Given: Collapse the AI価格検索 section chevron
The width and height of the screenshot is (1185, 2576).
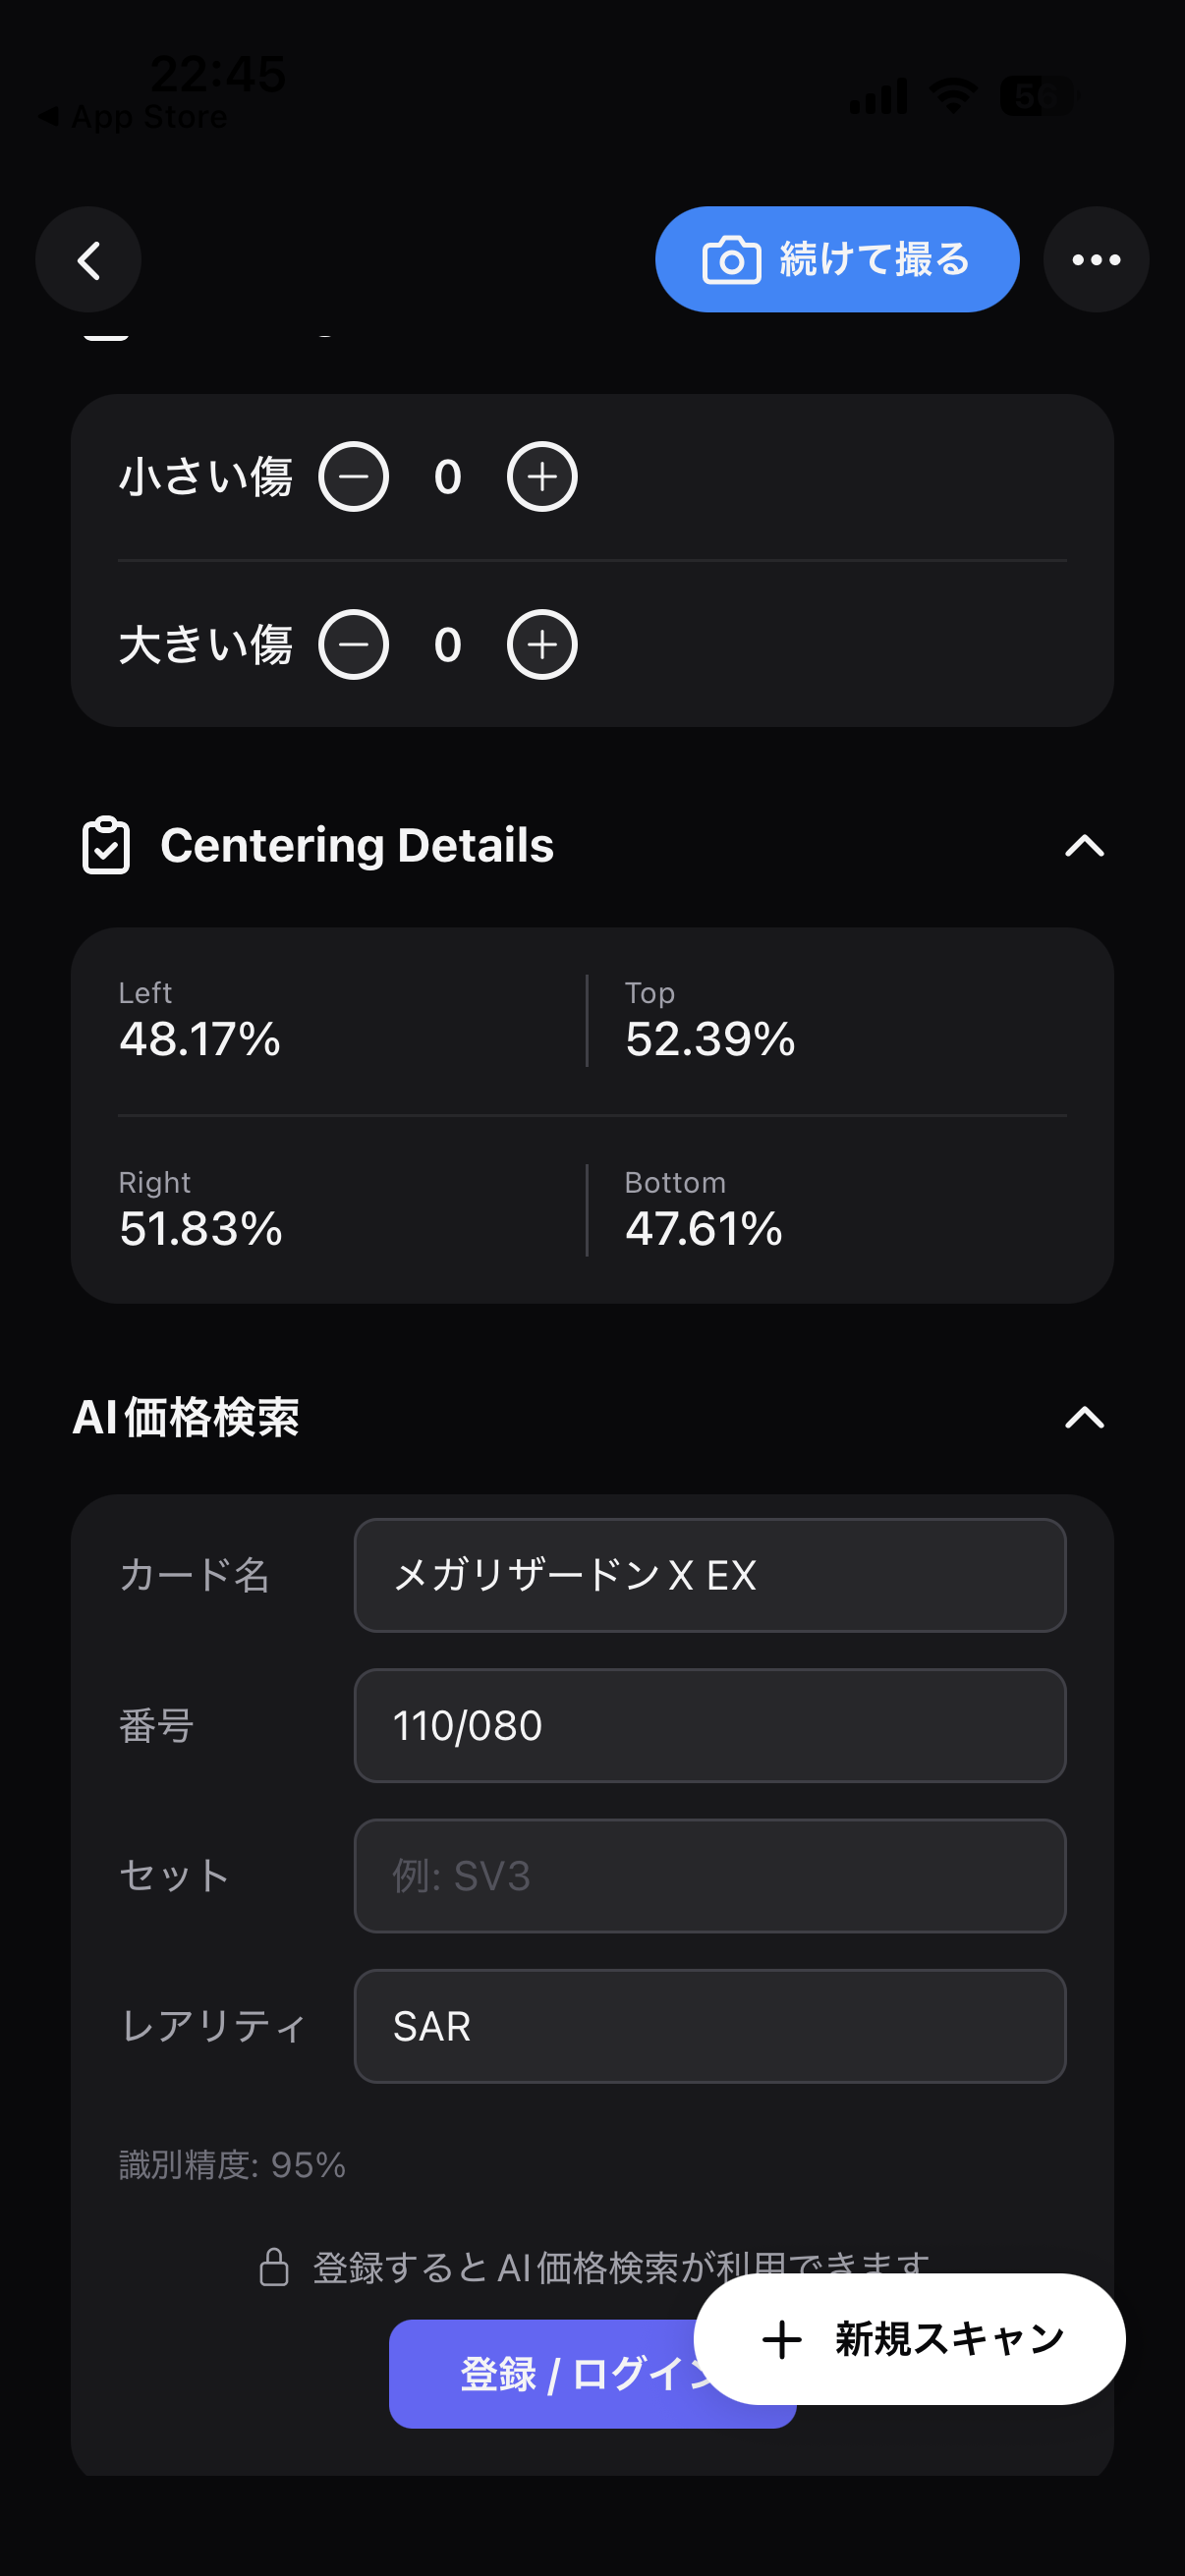Looking at the screenshot, I should 1084,1417.
